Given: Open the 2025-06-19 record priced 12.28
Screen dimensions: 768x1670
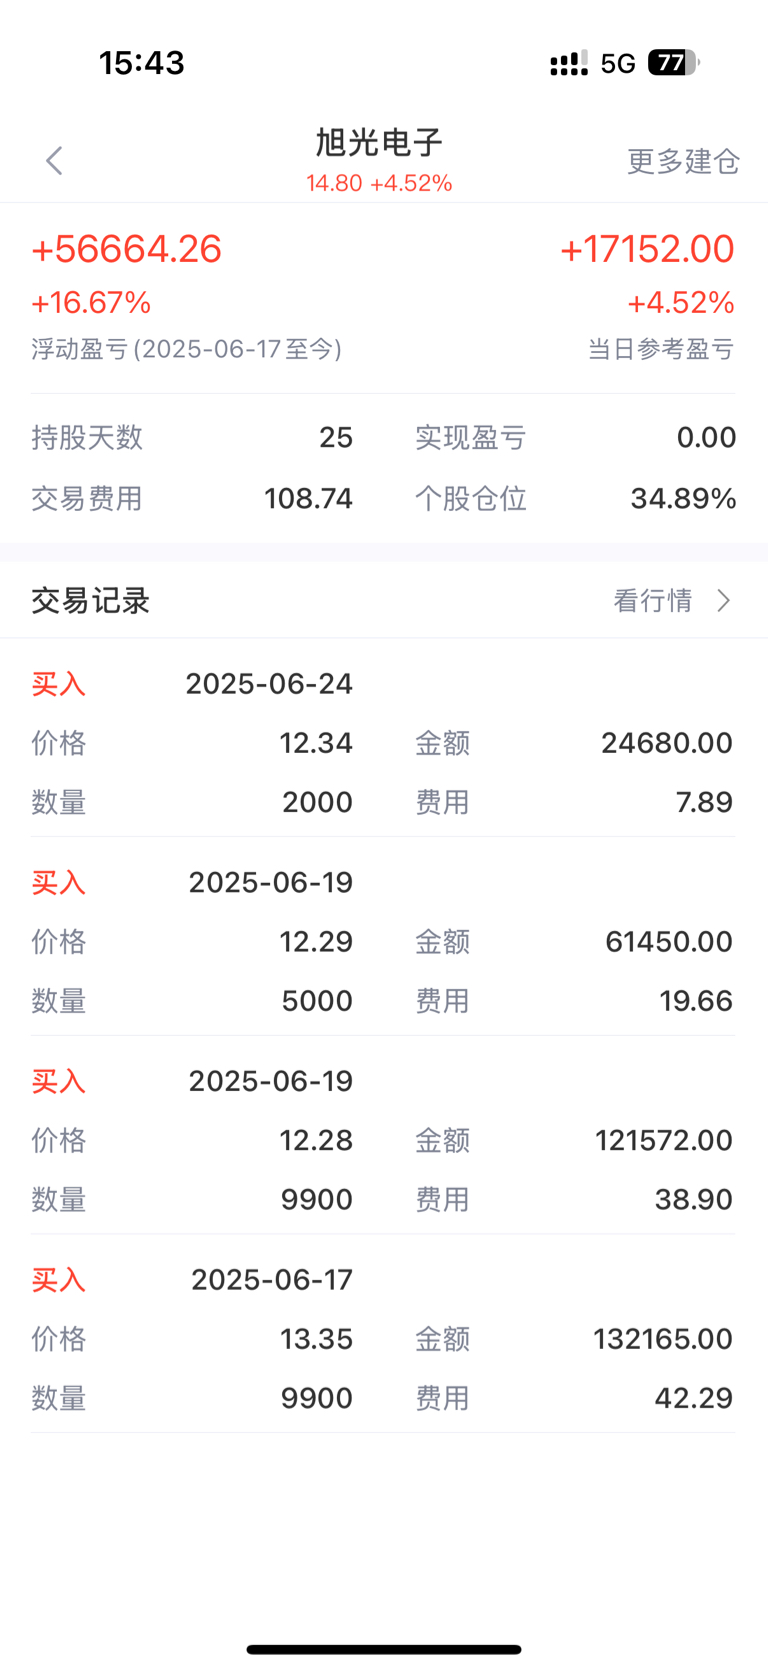Looking at the screenshot, I should pyautogui.click(x=384, y=1138).
